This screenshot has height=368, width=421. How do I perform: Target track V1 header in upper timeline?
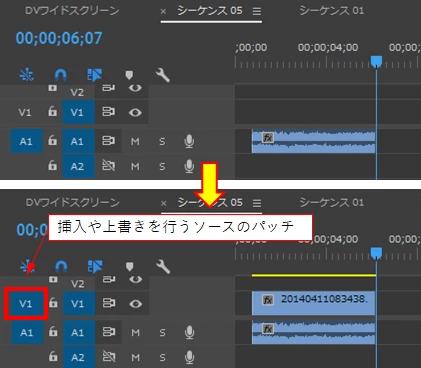pos(77,112)
